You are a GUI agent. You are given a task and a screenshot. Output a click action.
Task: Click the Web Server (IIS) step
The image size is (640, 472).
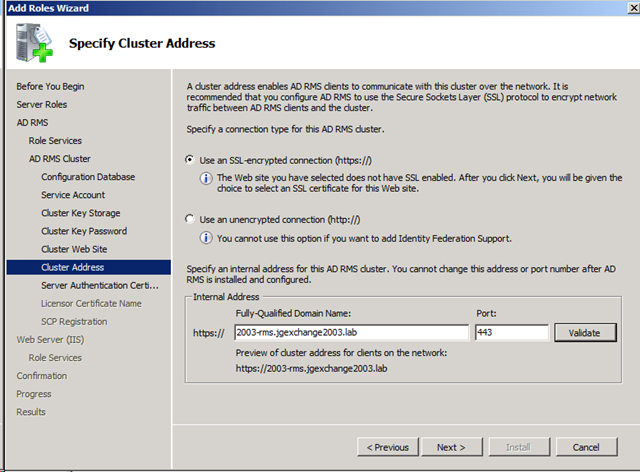coord(50,339)
